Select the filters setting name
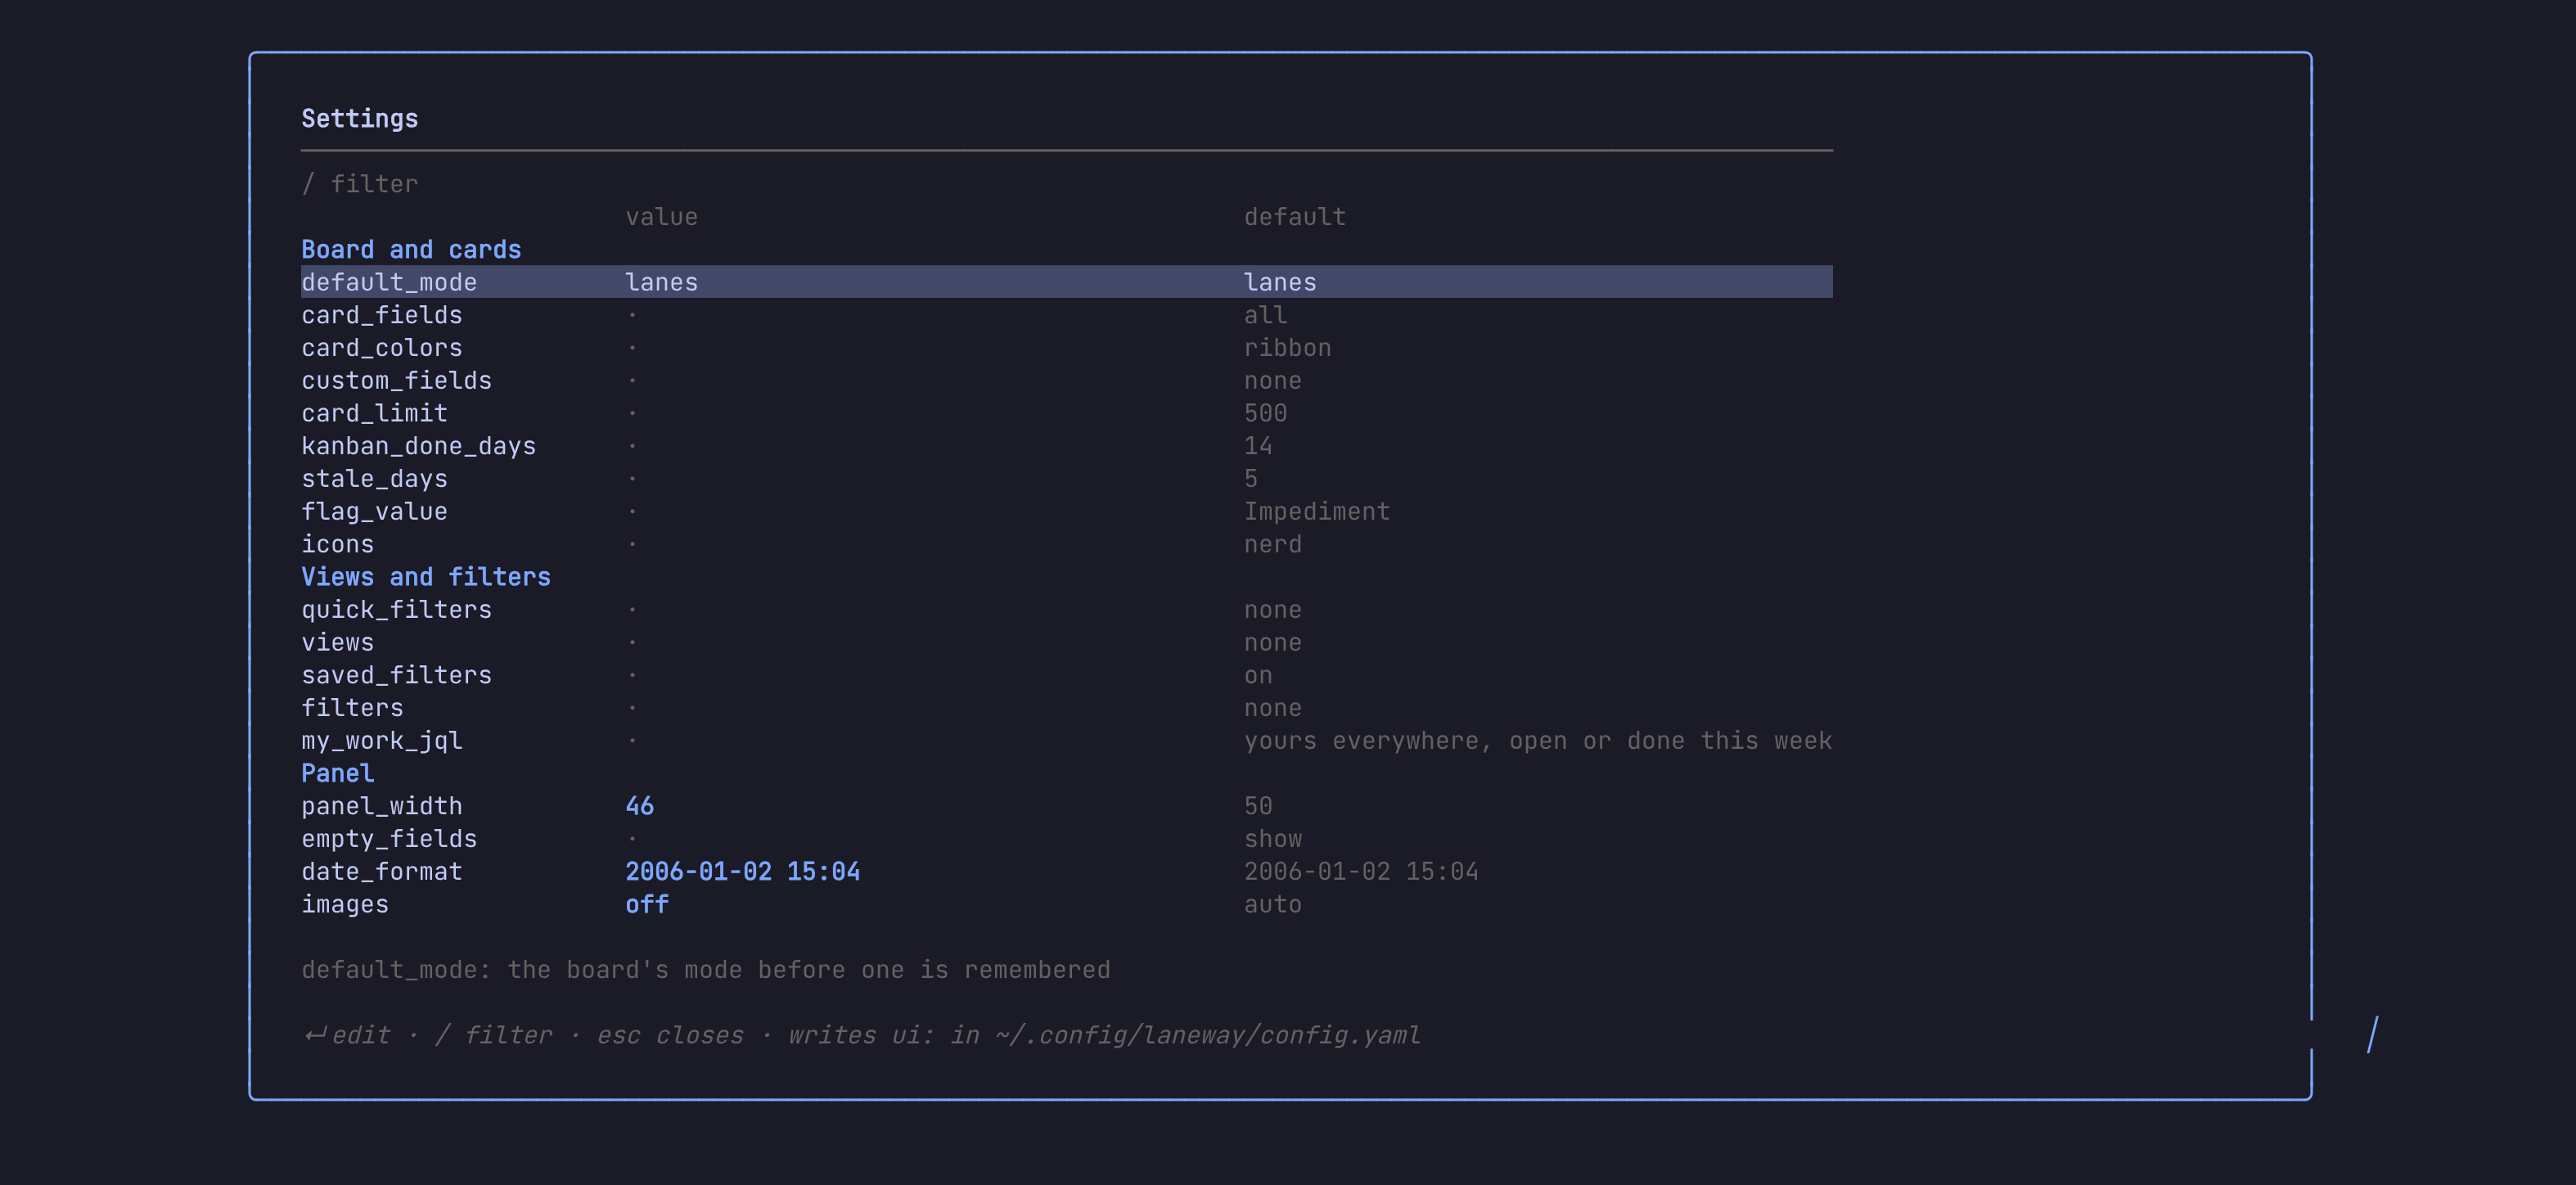2576x1185 pixels. tap(352, 708)
